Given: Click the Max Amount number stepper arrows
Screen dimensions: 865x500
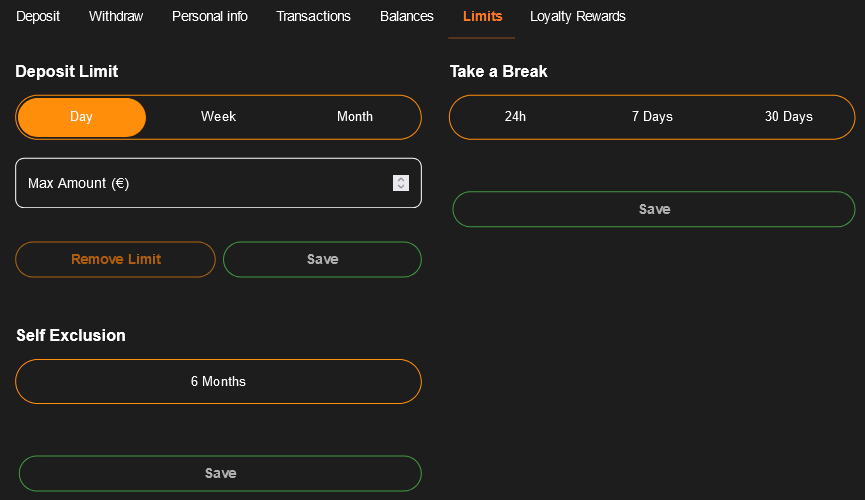Looking at the screenshot, I should tap(401, 183).
